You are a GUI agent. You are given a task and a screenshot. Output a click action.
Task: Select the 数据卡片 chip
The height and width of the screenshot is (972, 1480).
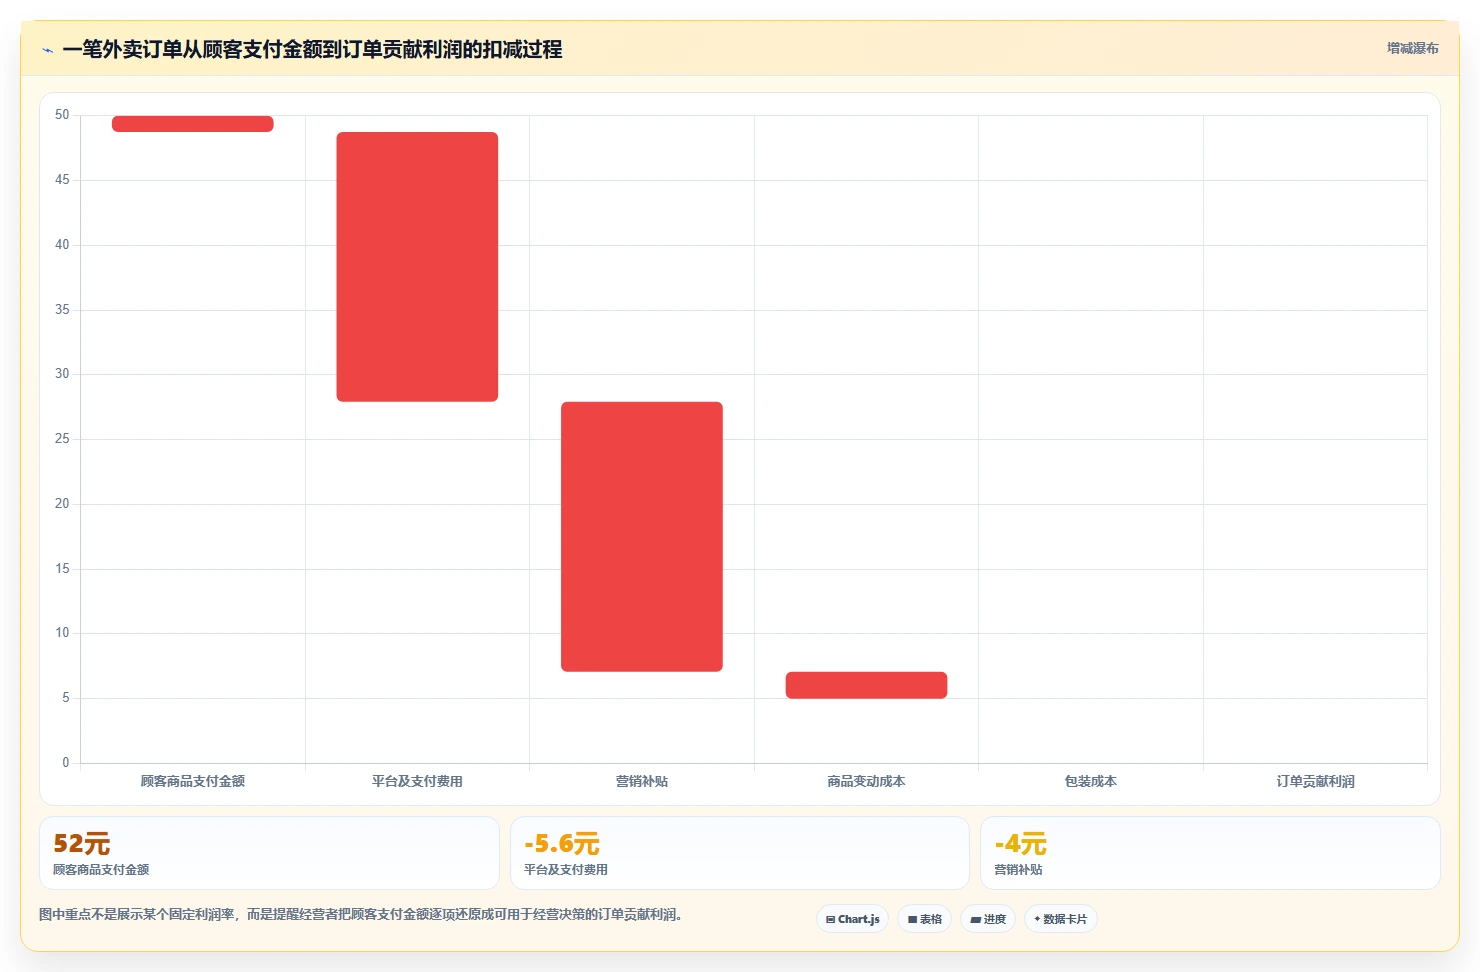[1061, 919]
